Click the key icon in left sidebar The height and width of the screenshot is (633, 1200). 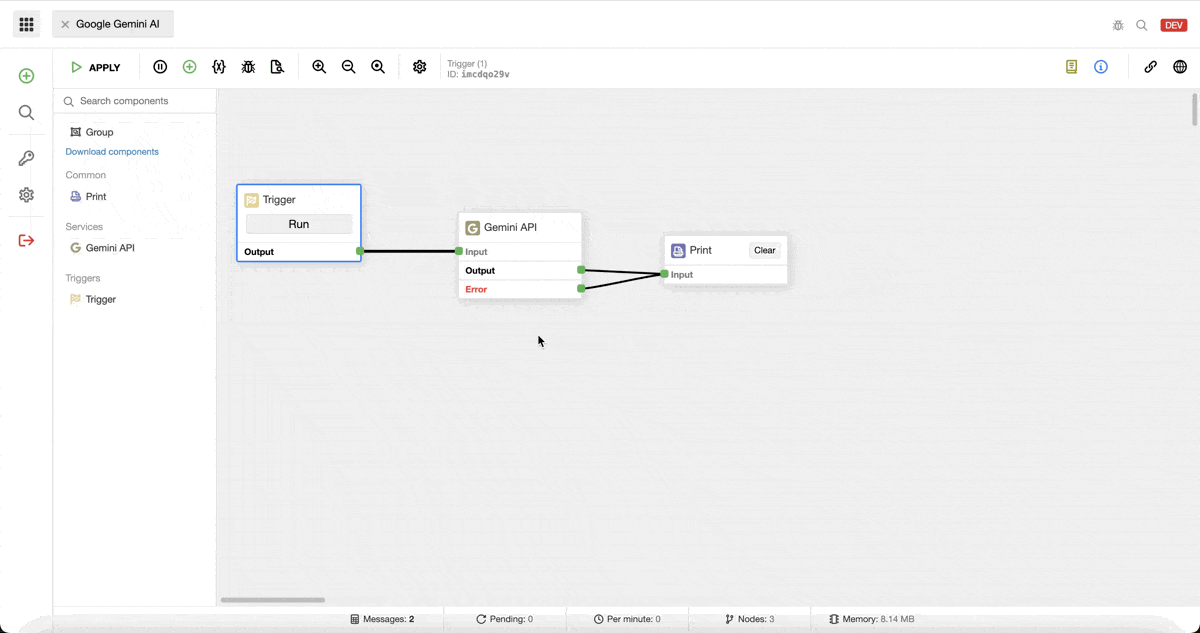coord(27,158)
